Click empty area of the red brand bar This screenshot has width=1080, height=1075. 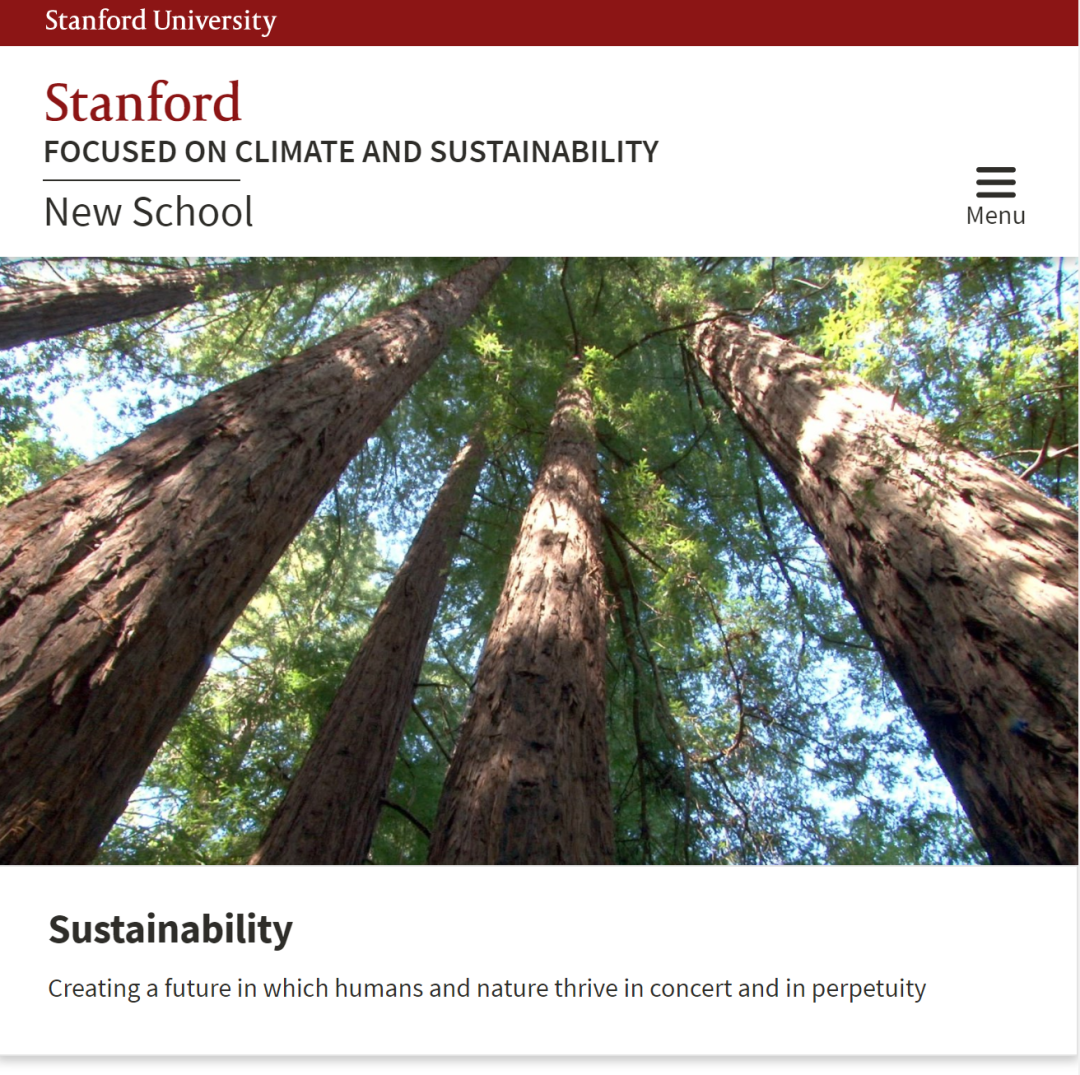tap(675, 22)
